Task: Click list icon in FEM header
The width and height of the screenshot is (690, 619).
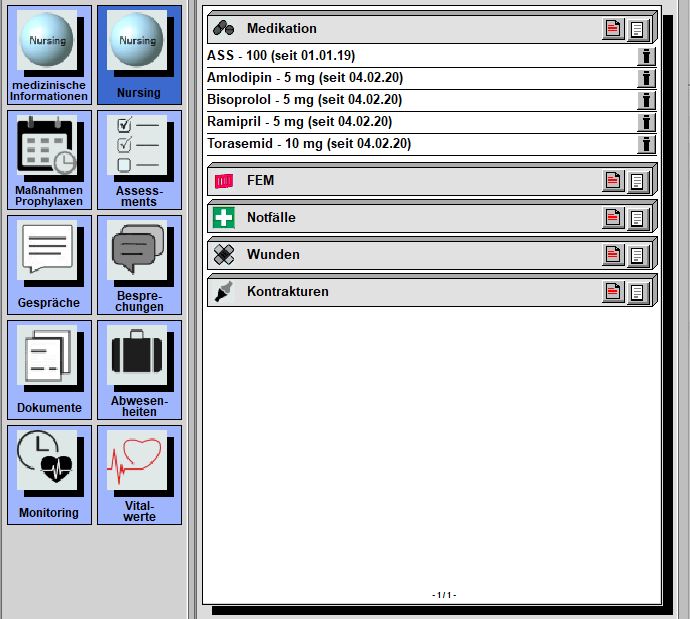Action: pos(638,181)
